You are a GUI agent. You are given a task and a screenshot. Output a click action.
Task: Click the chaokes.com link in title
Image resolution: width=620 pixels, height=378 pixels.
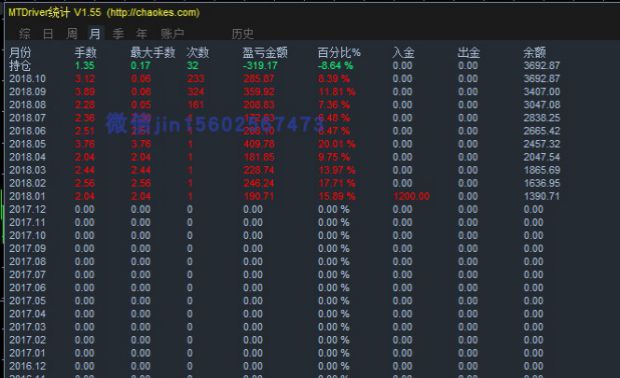153,13
